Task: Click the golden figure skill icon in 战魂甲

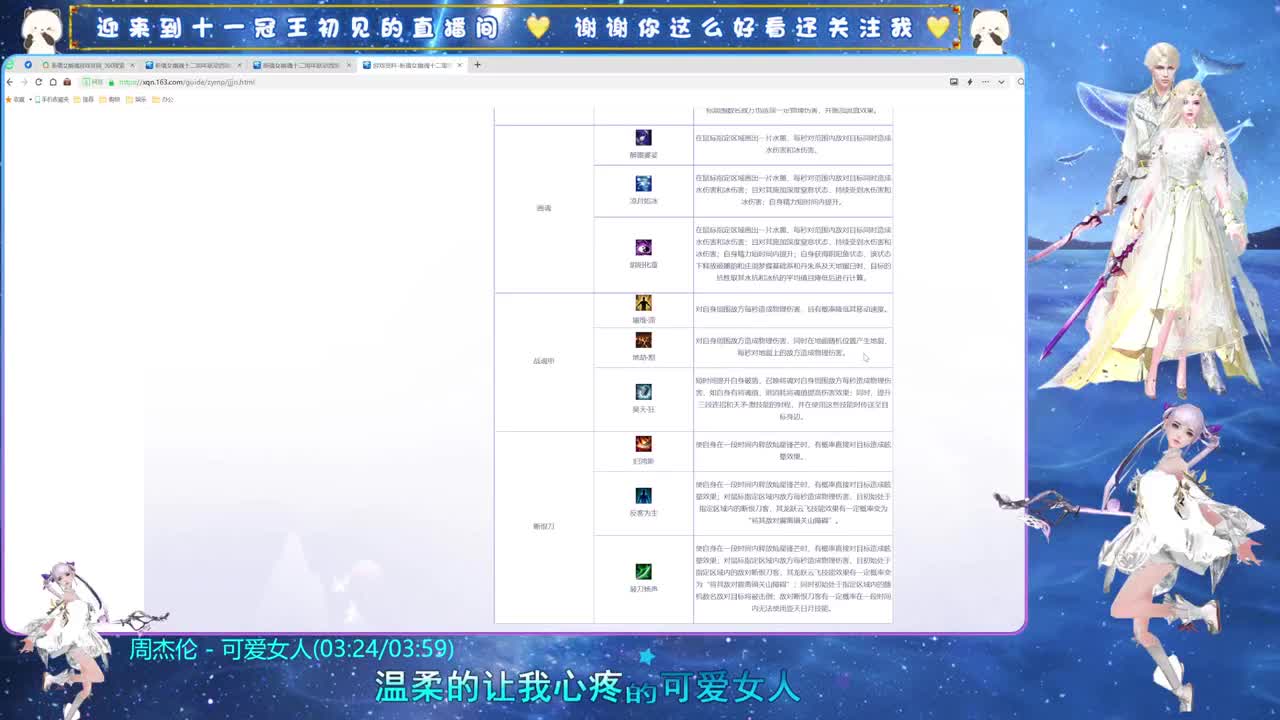Action: (643, 303)
